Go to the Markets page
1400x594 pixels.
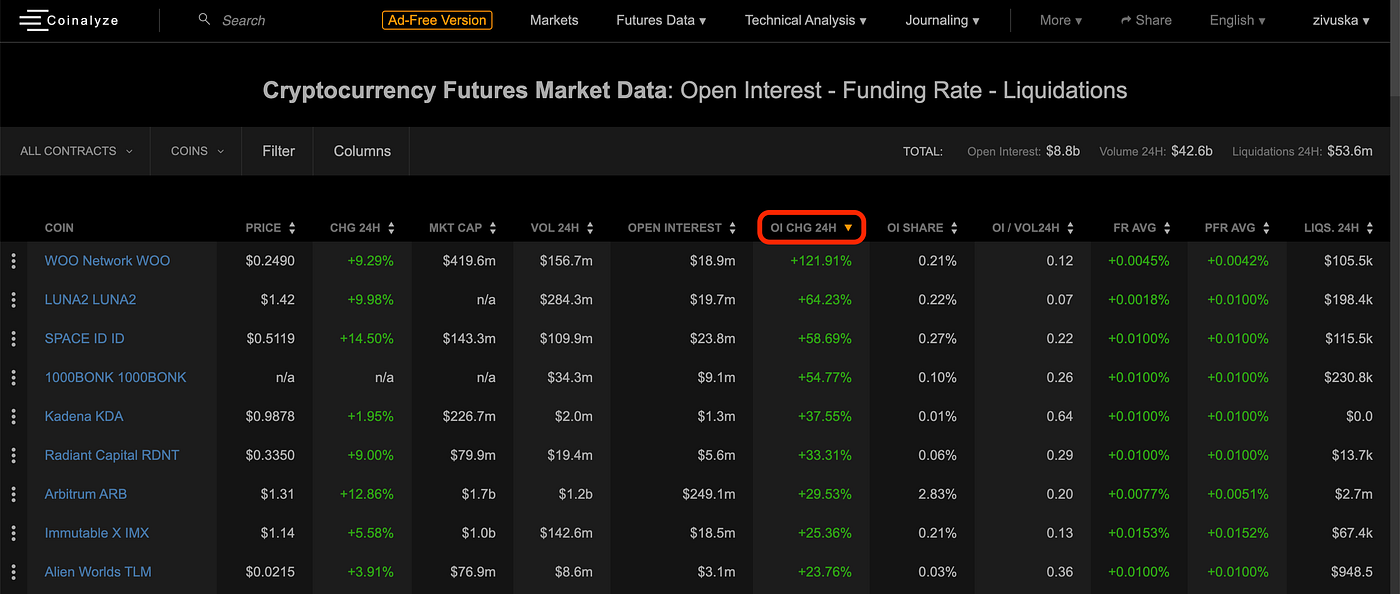point(554,20)
